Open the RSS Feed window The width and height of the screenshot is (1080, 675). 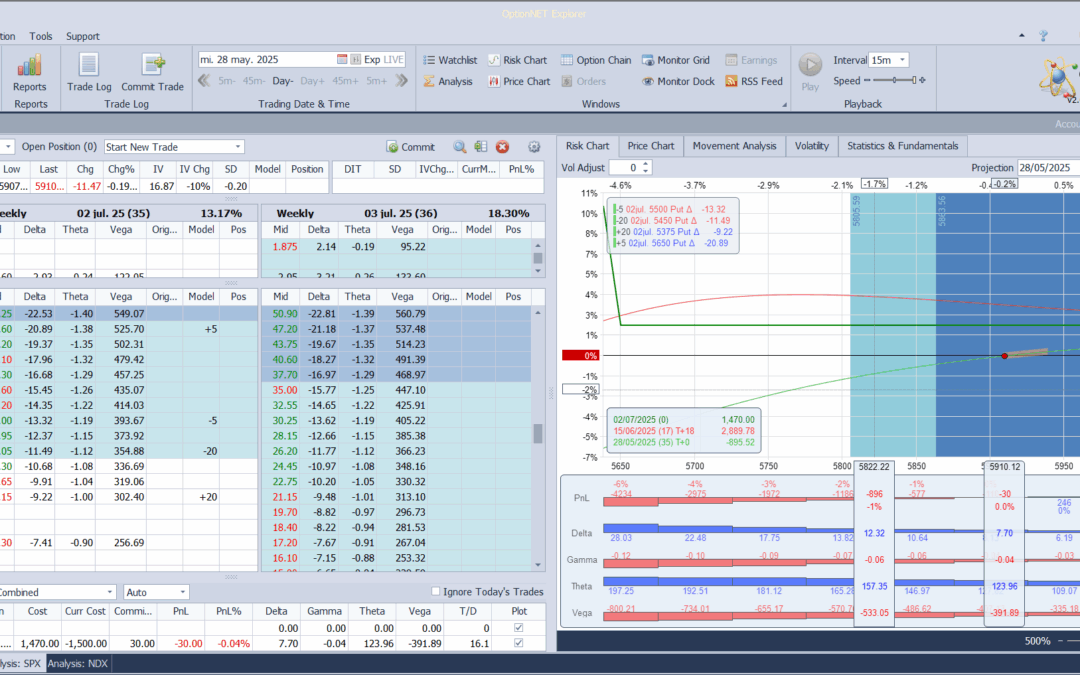tap(753, 82)
